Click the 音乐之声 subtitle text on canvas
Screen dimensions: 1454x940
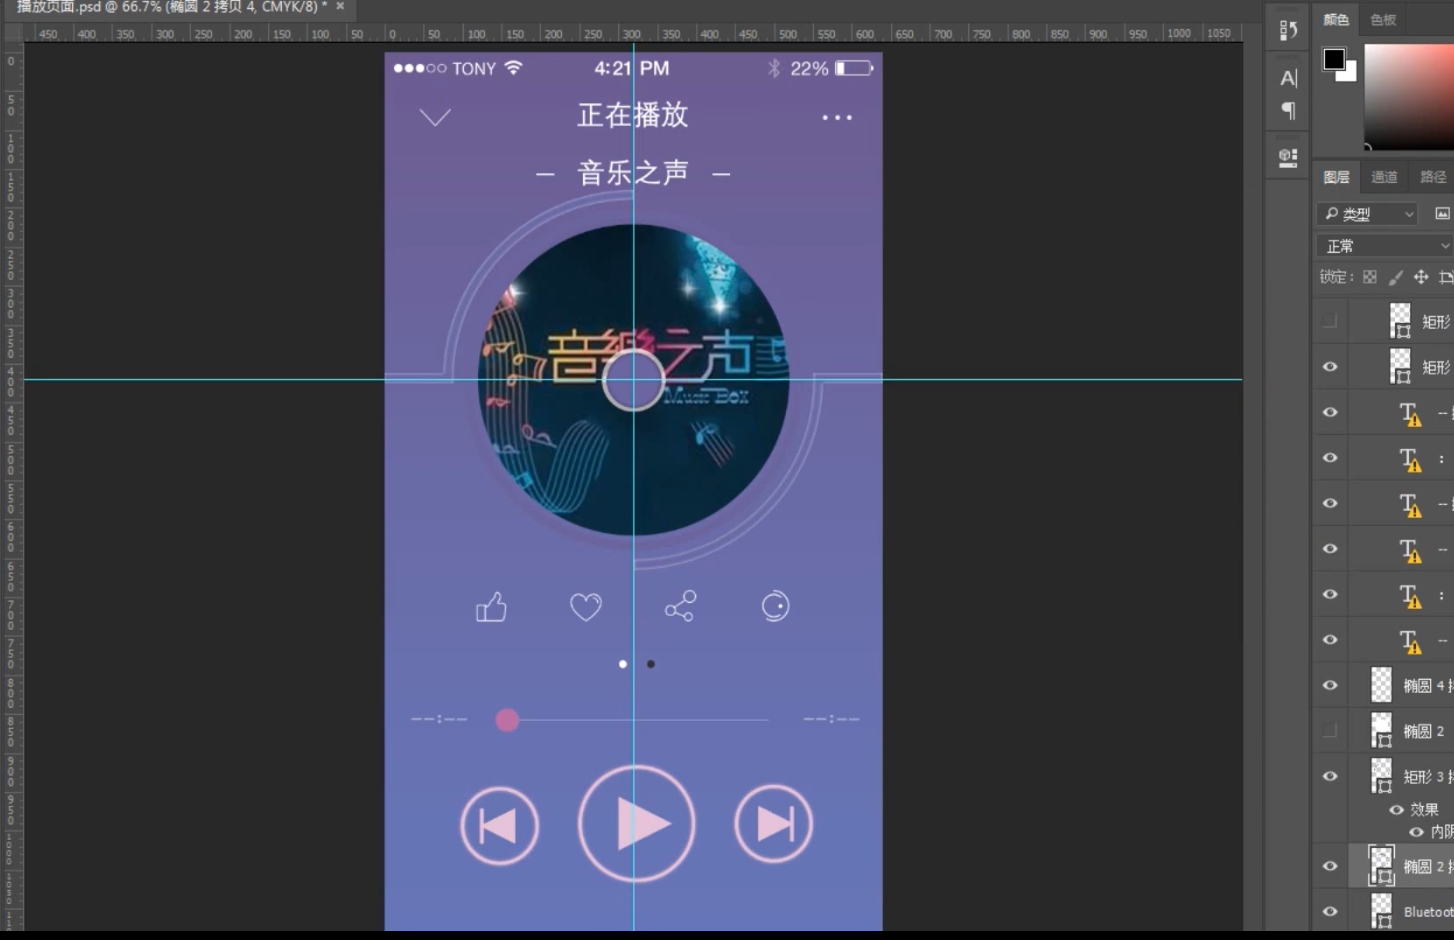point(633,173)
